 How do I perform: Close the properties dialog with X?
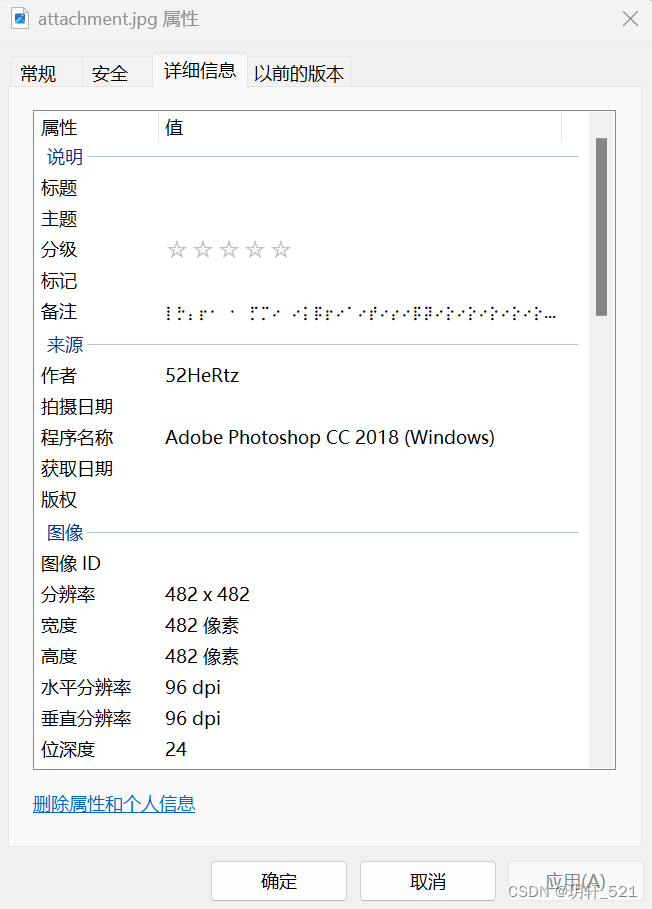[631, 19]
